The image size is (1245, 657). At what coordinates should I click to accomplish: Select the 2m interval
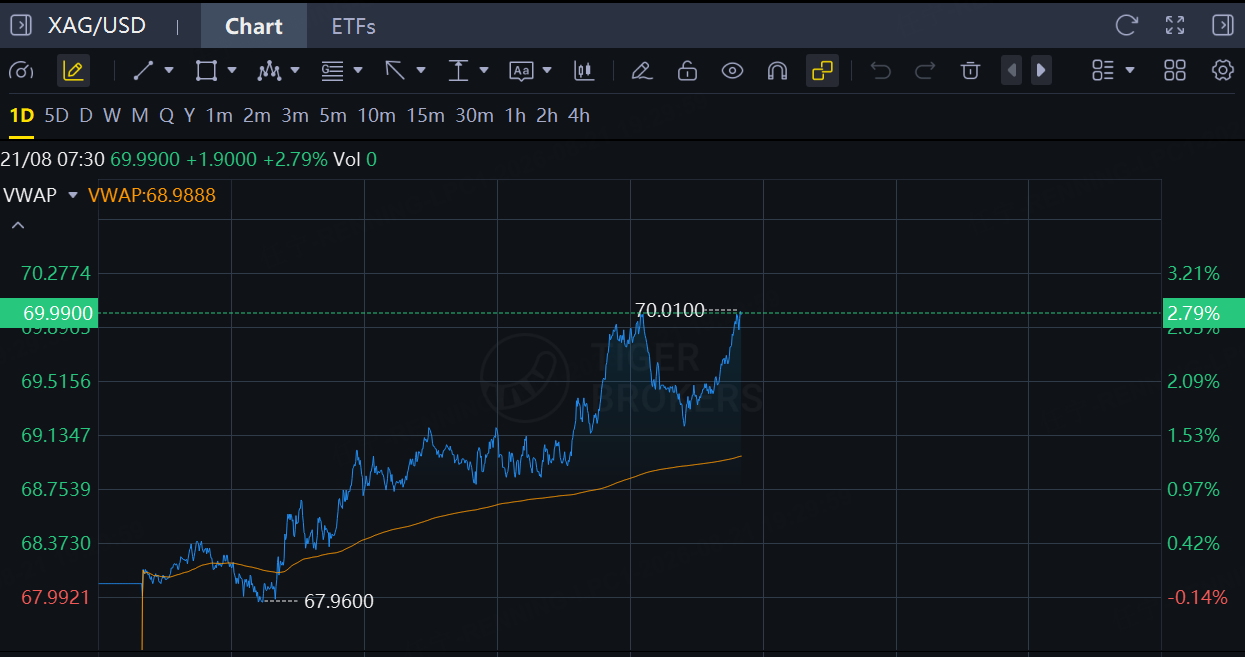point(257,116)
